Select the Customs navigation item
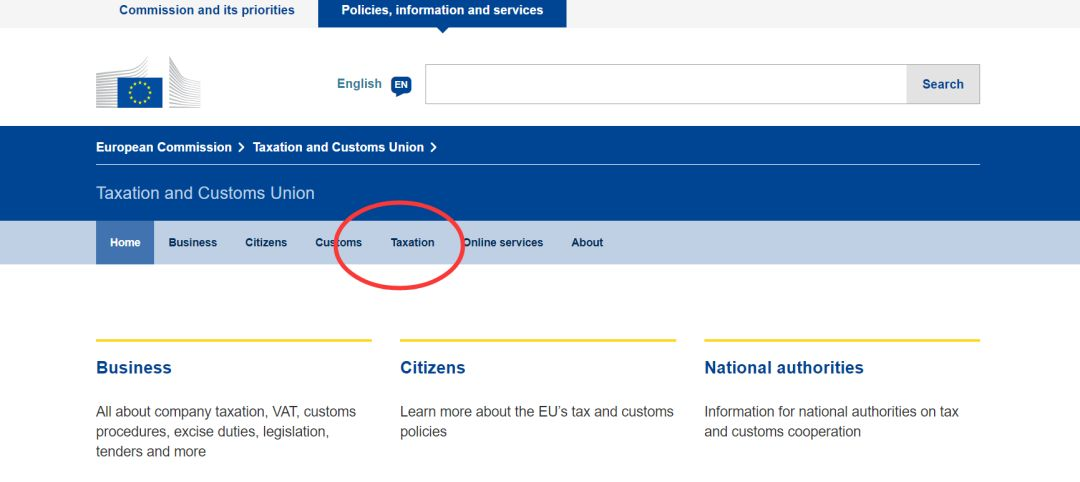Screen dimensions: 1080x482 [x=338, y=242]
